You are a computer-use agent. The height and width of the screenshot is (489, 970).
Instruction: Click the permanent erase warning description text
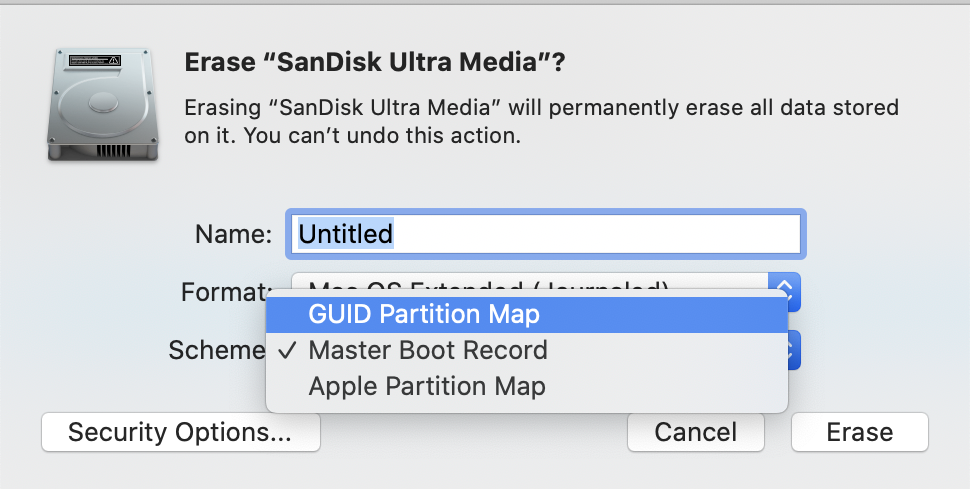pos(542,121)
